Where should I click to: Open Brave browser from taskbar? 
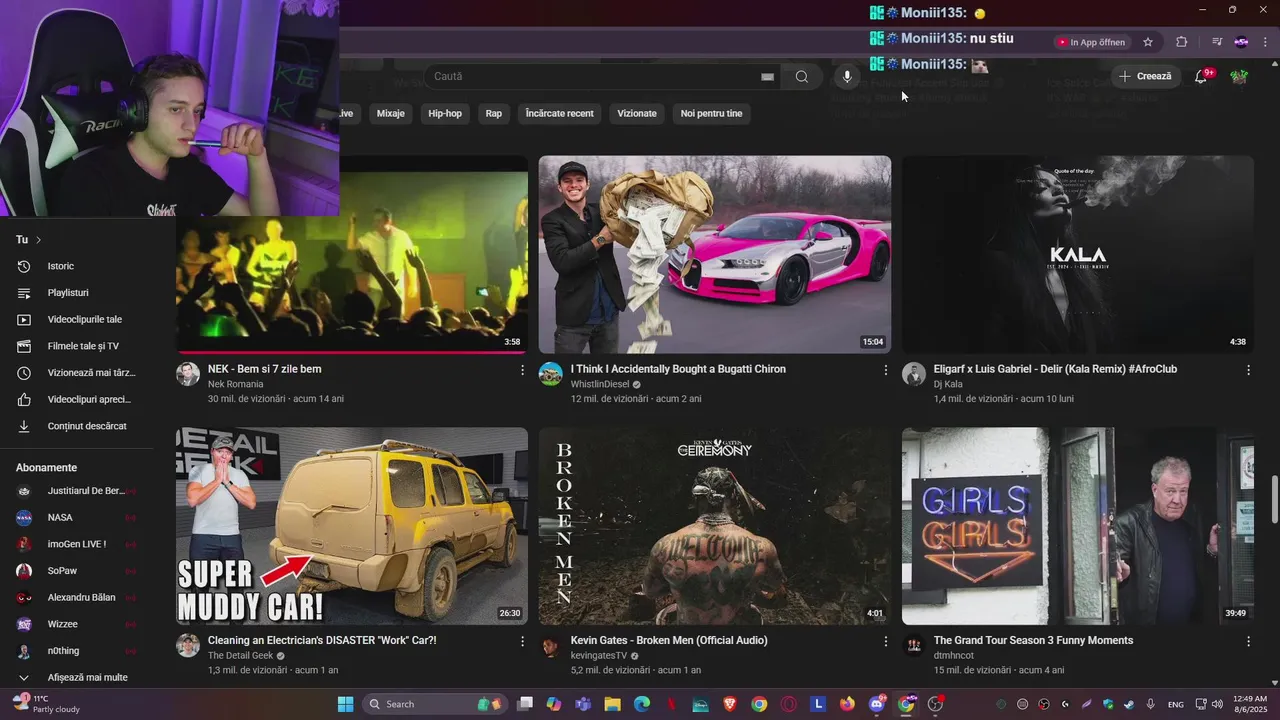pyautogui.click(x=730, y=704)
